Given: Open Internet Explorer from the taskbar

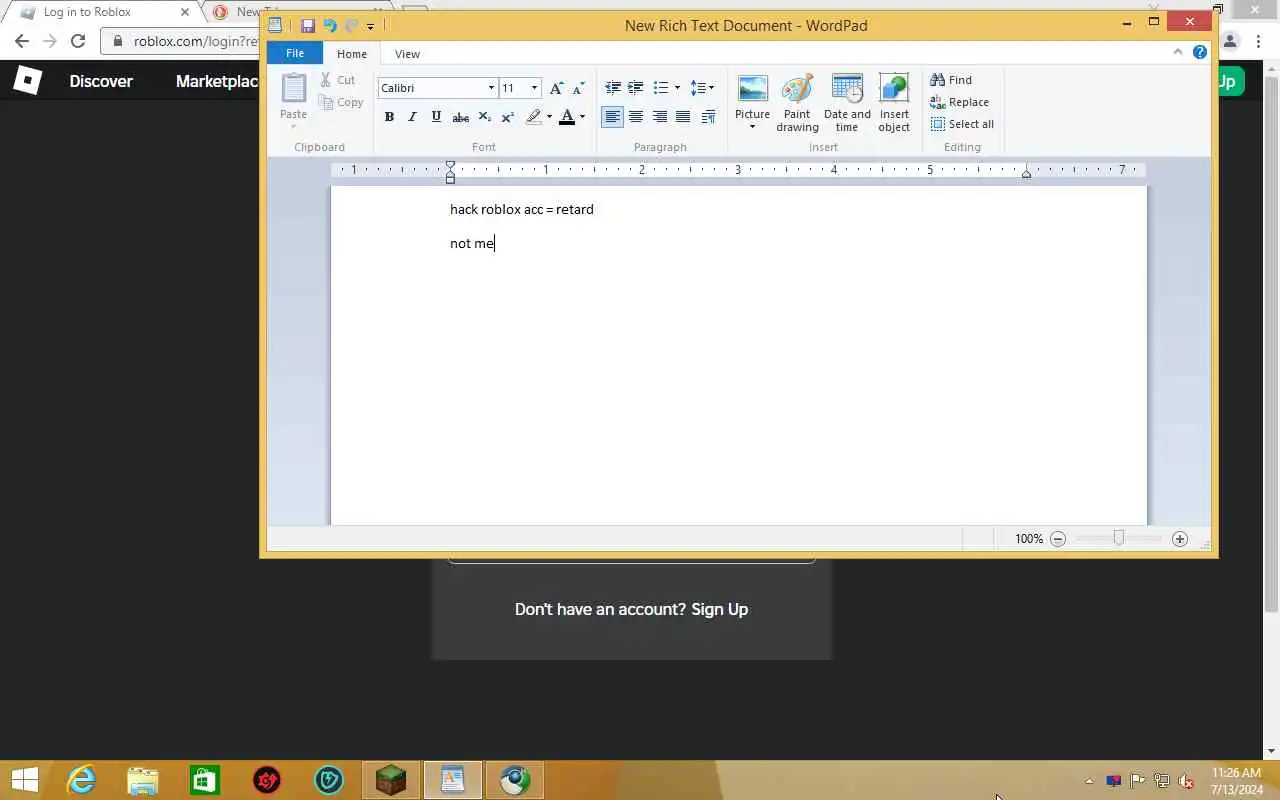Looking at the screenshot, I should point(80,780).
